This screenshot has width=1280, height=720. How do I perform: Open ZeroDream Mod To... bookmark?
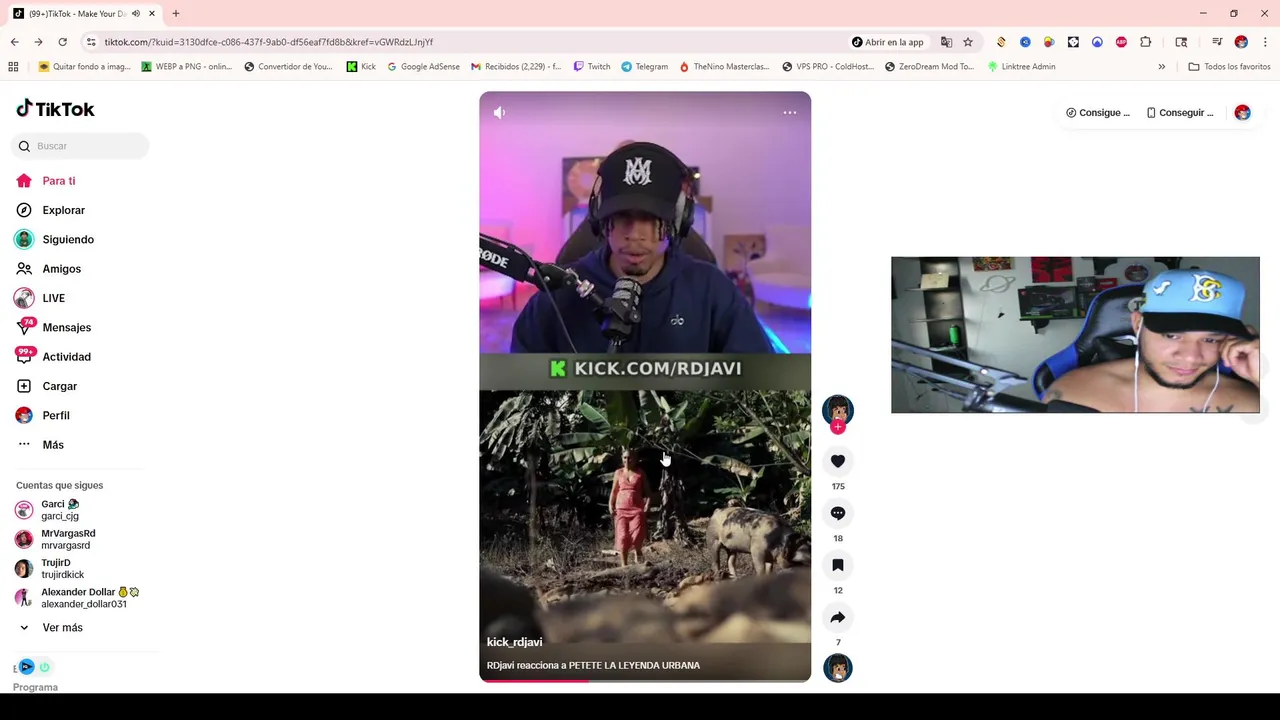pos(930,67)
